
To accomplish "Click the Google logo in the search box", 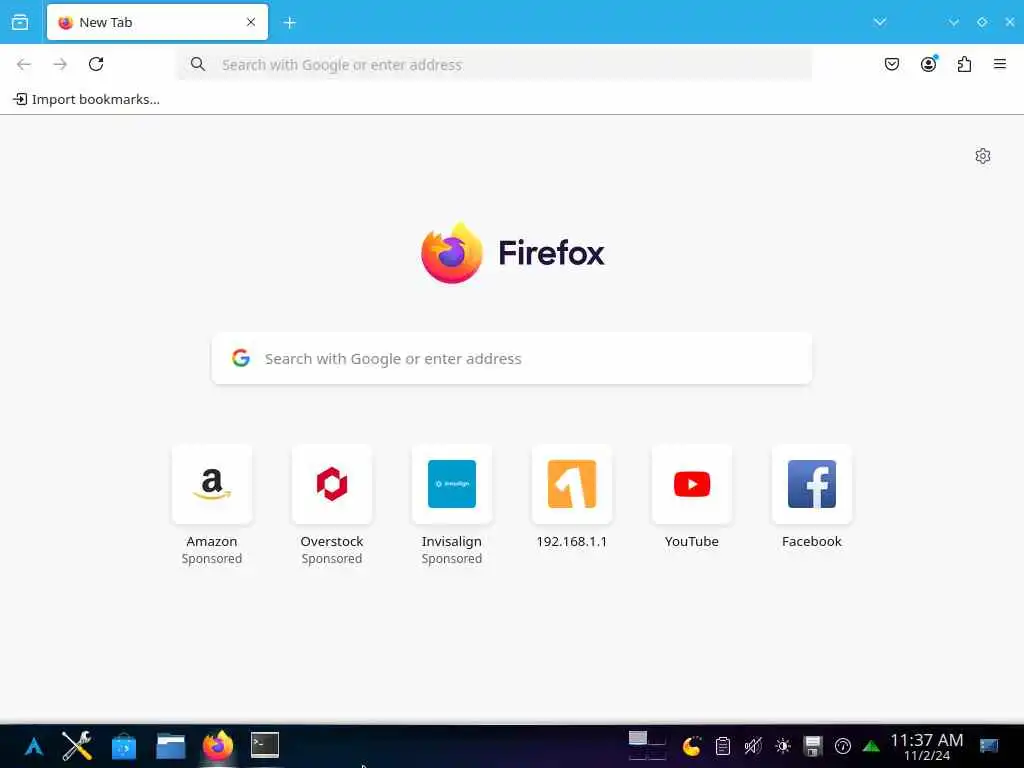I will (x=241, y=358).
